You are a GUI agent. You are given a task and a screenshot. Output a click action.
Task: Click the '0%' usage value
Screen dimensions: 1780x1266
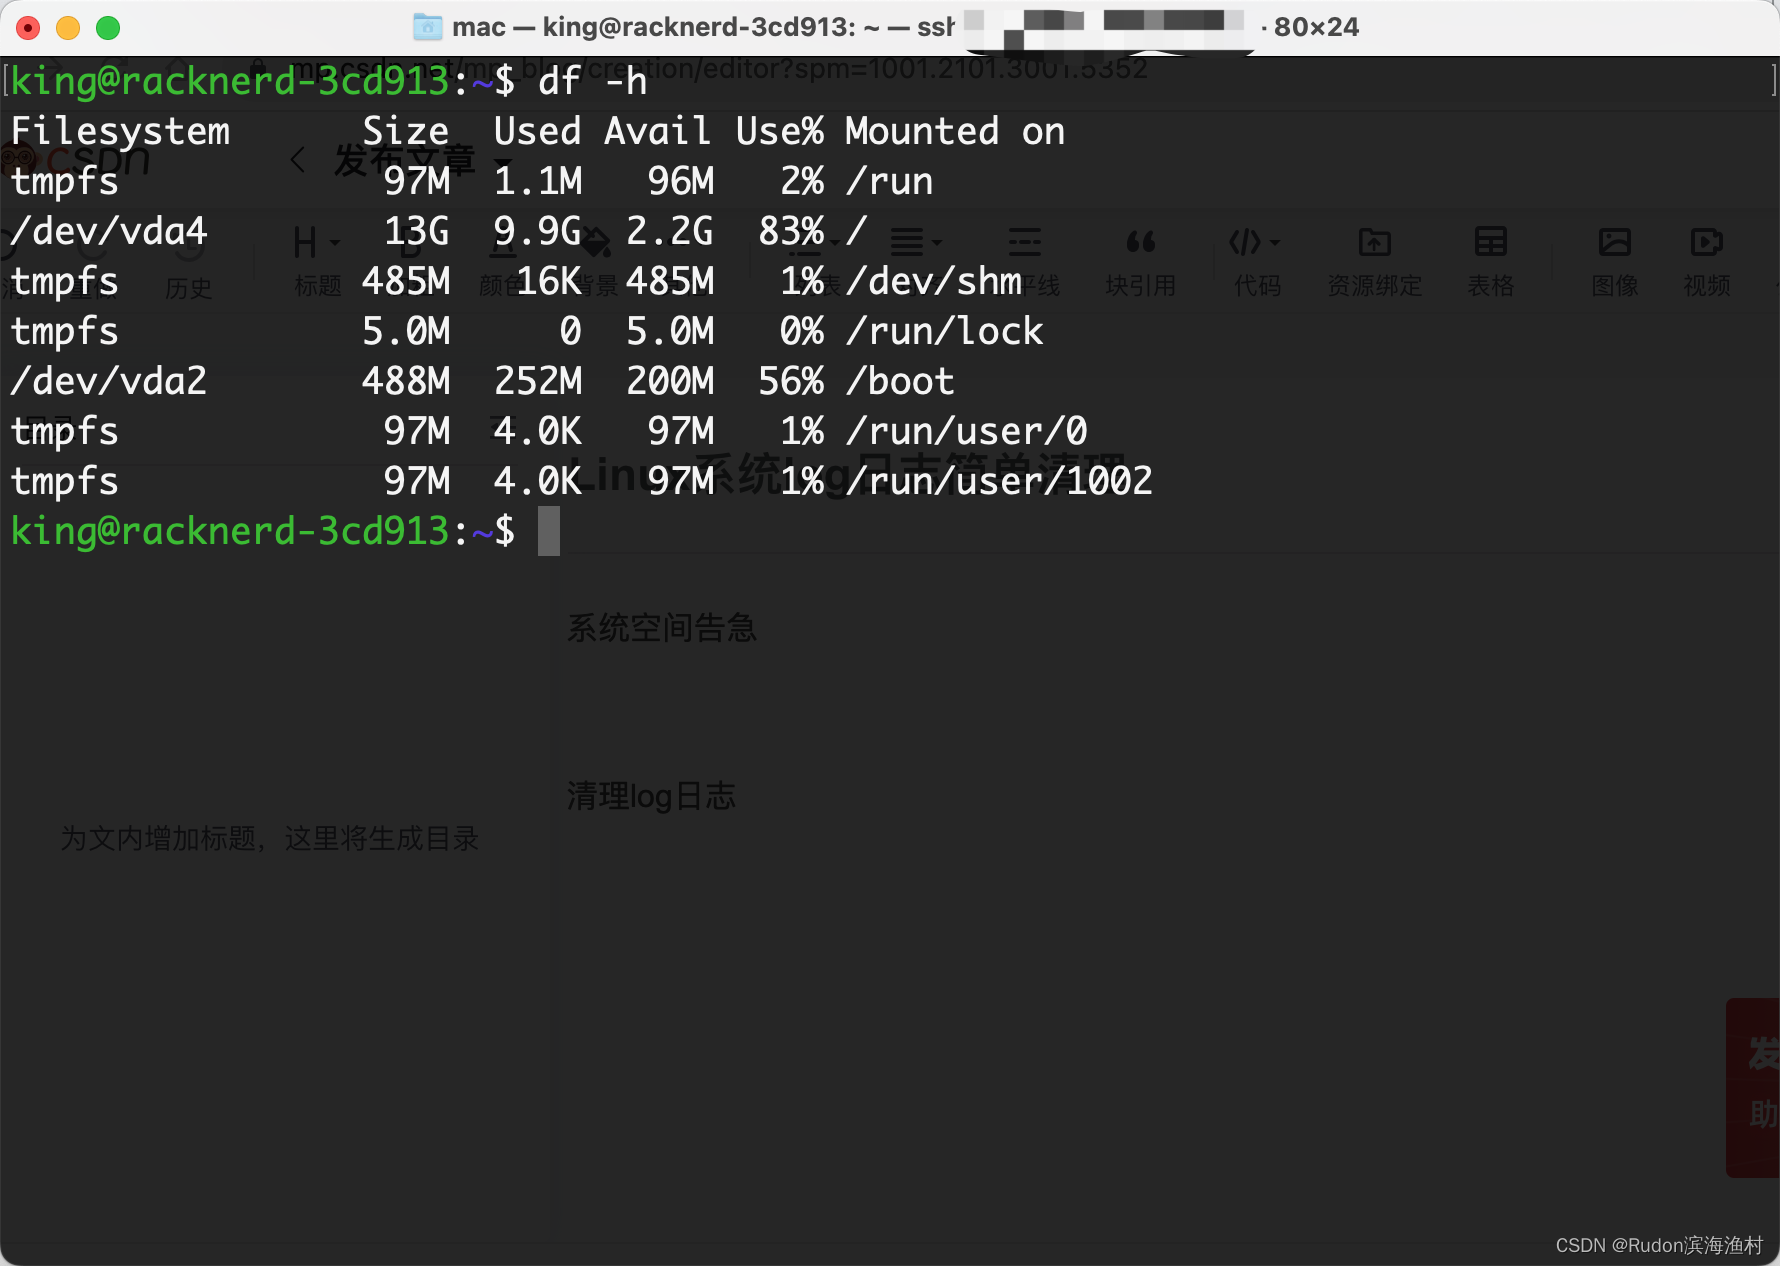802,331
